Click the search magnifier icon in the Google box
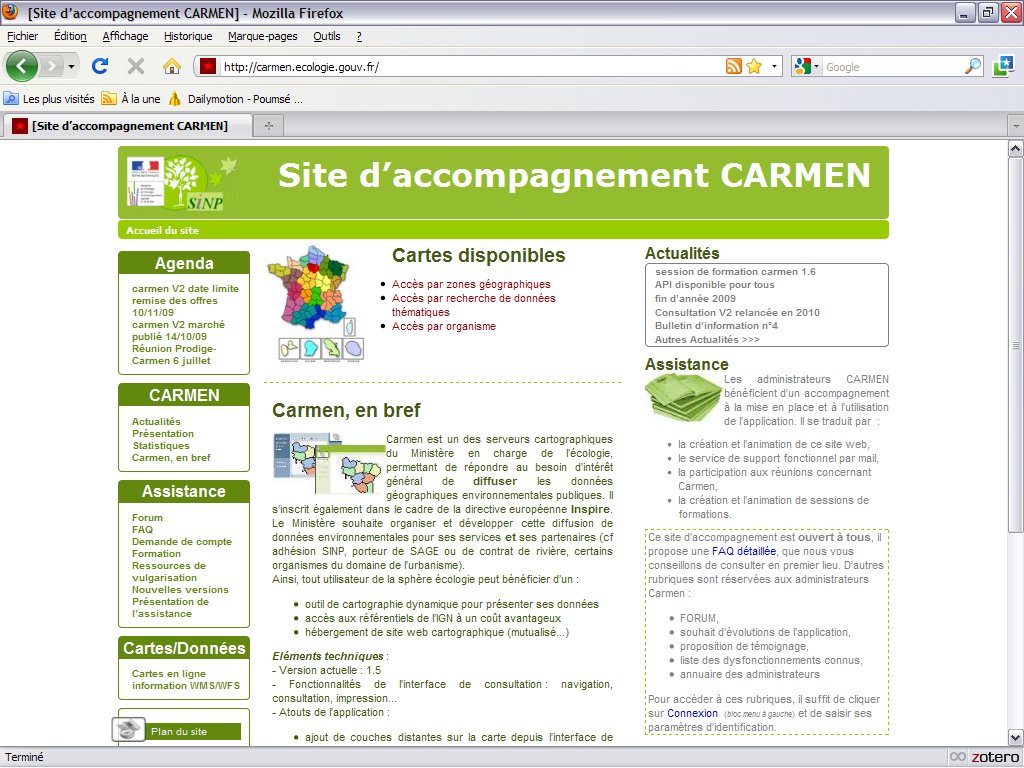 point(973,67)
